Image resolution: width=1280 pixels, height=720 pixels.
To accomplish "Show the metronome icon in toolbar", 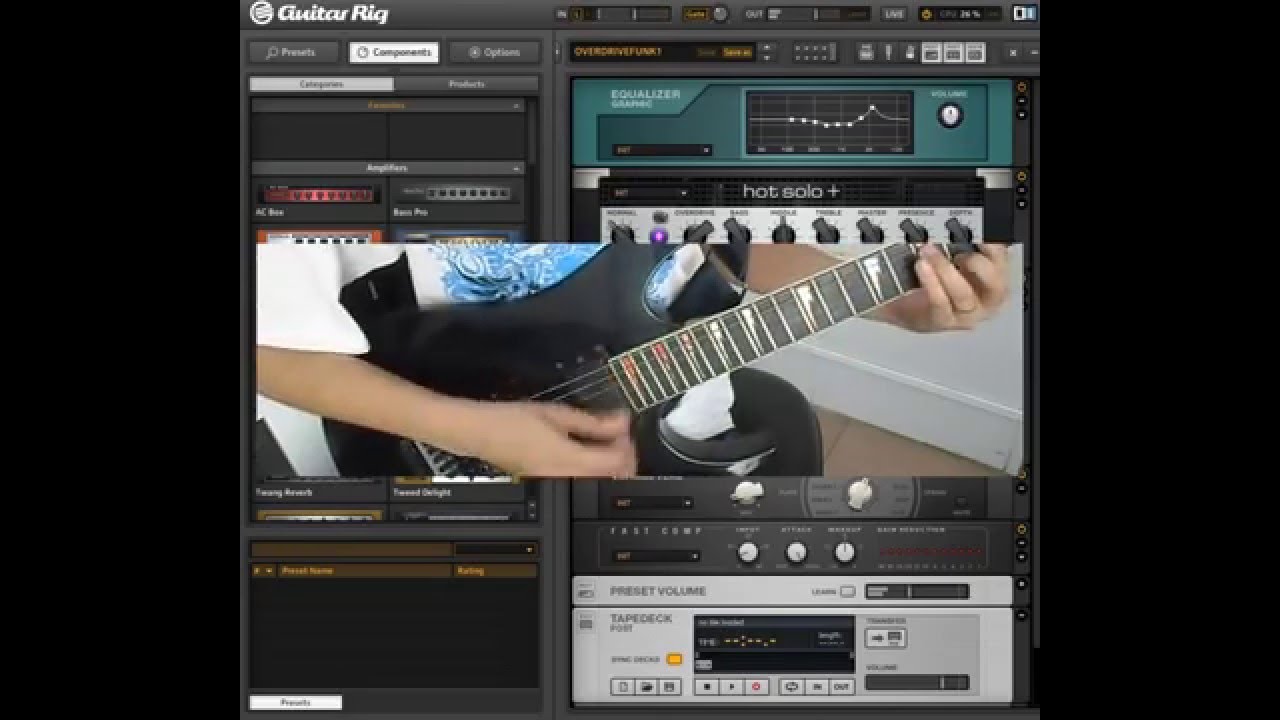I will [908, 52].
